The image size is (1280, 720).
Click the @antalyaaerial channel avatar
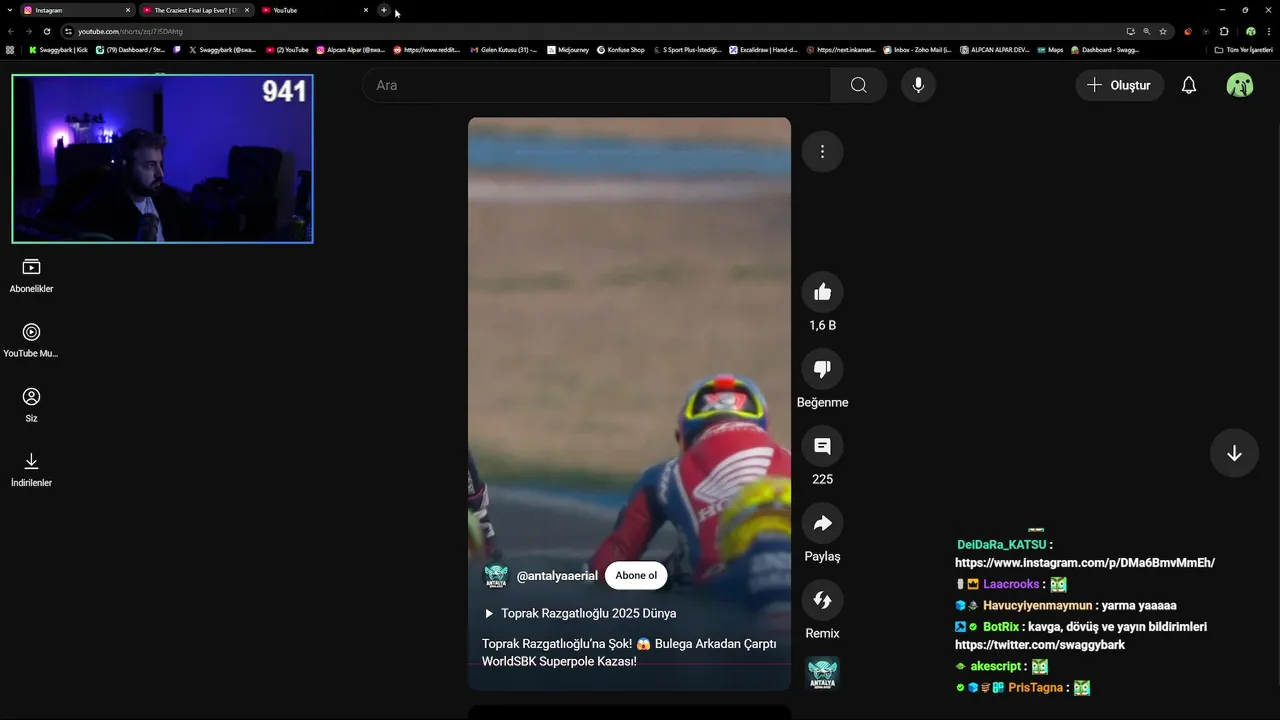click(x=496, y=576)
